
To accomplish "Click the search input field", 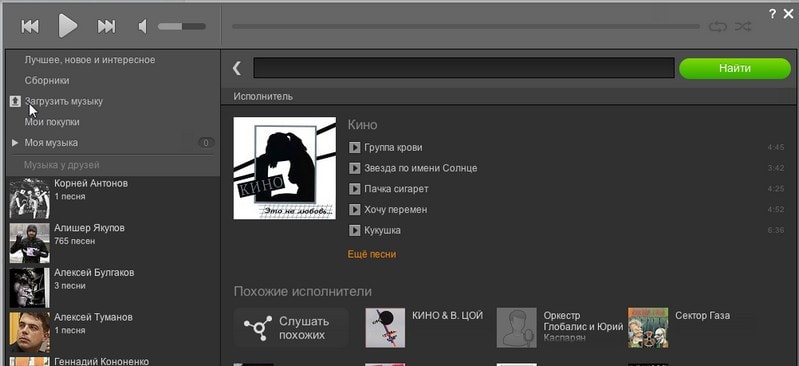I will pyautogui.click(x=464, y=68).
